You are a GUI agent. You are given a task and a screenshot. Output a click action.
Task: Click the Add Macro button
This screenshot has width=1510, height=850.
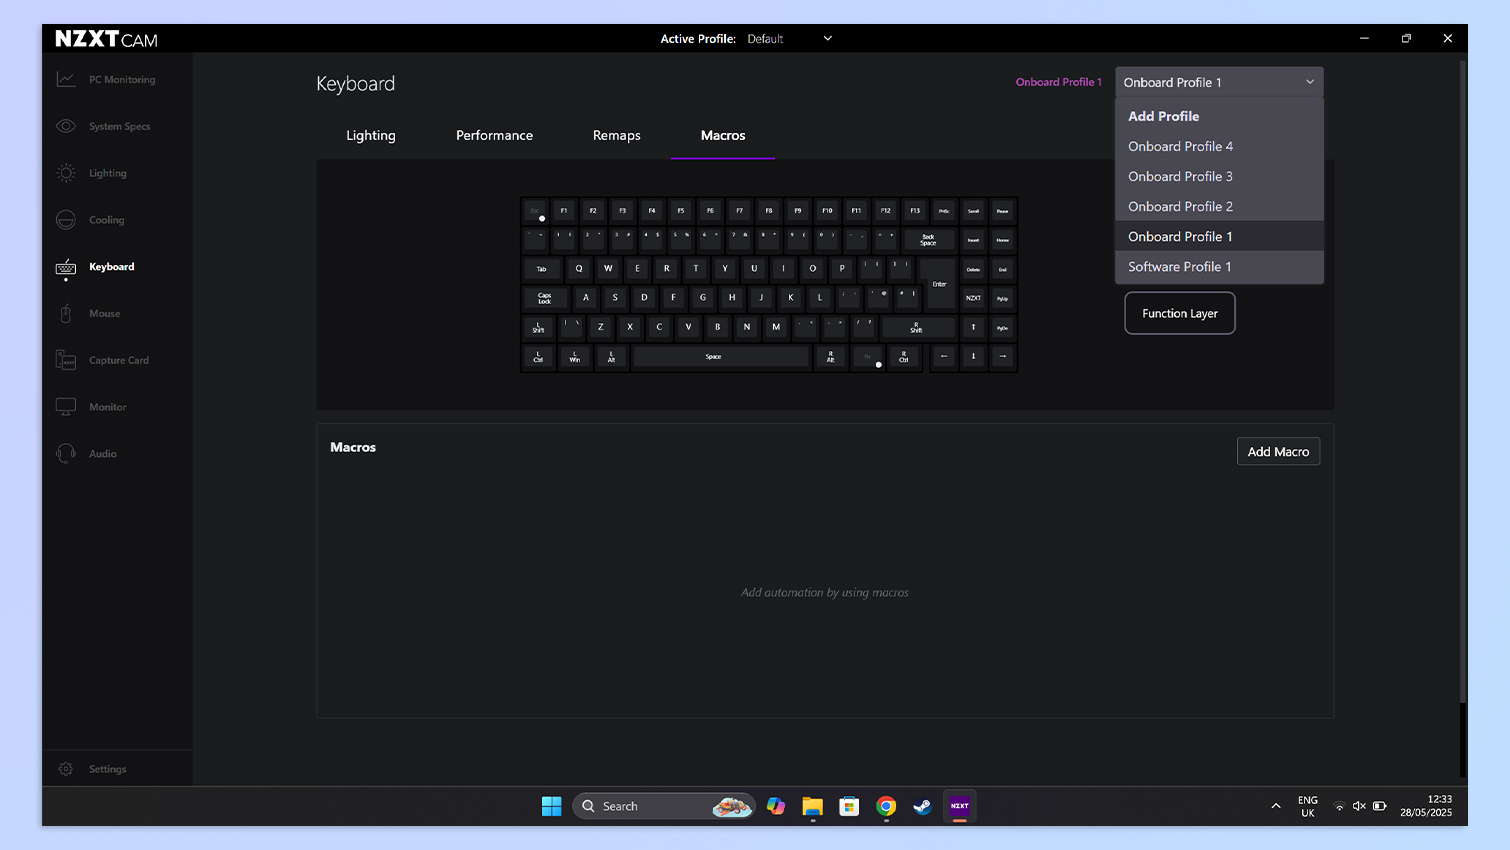pos(1277,452)
